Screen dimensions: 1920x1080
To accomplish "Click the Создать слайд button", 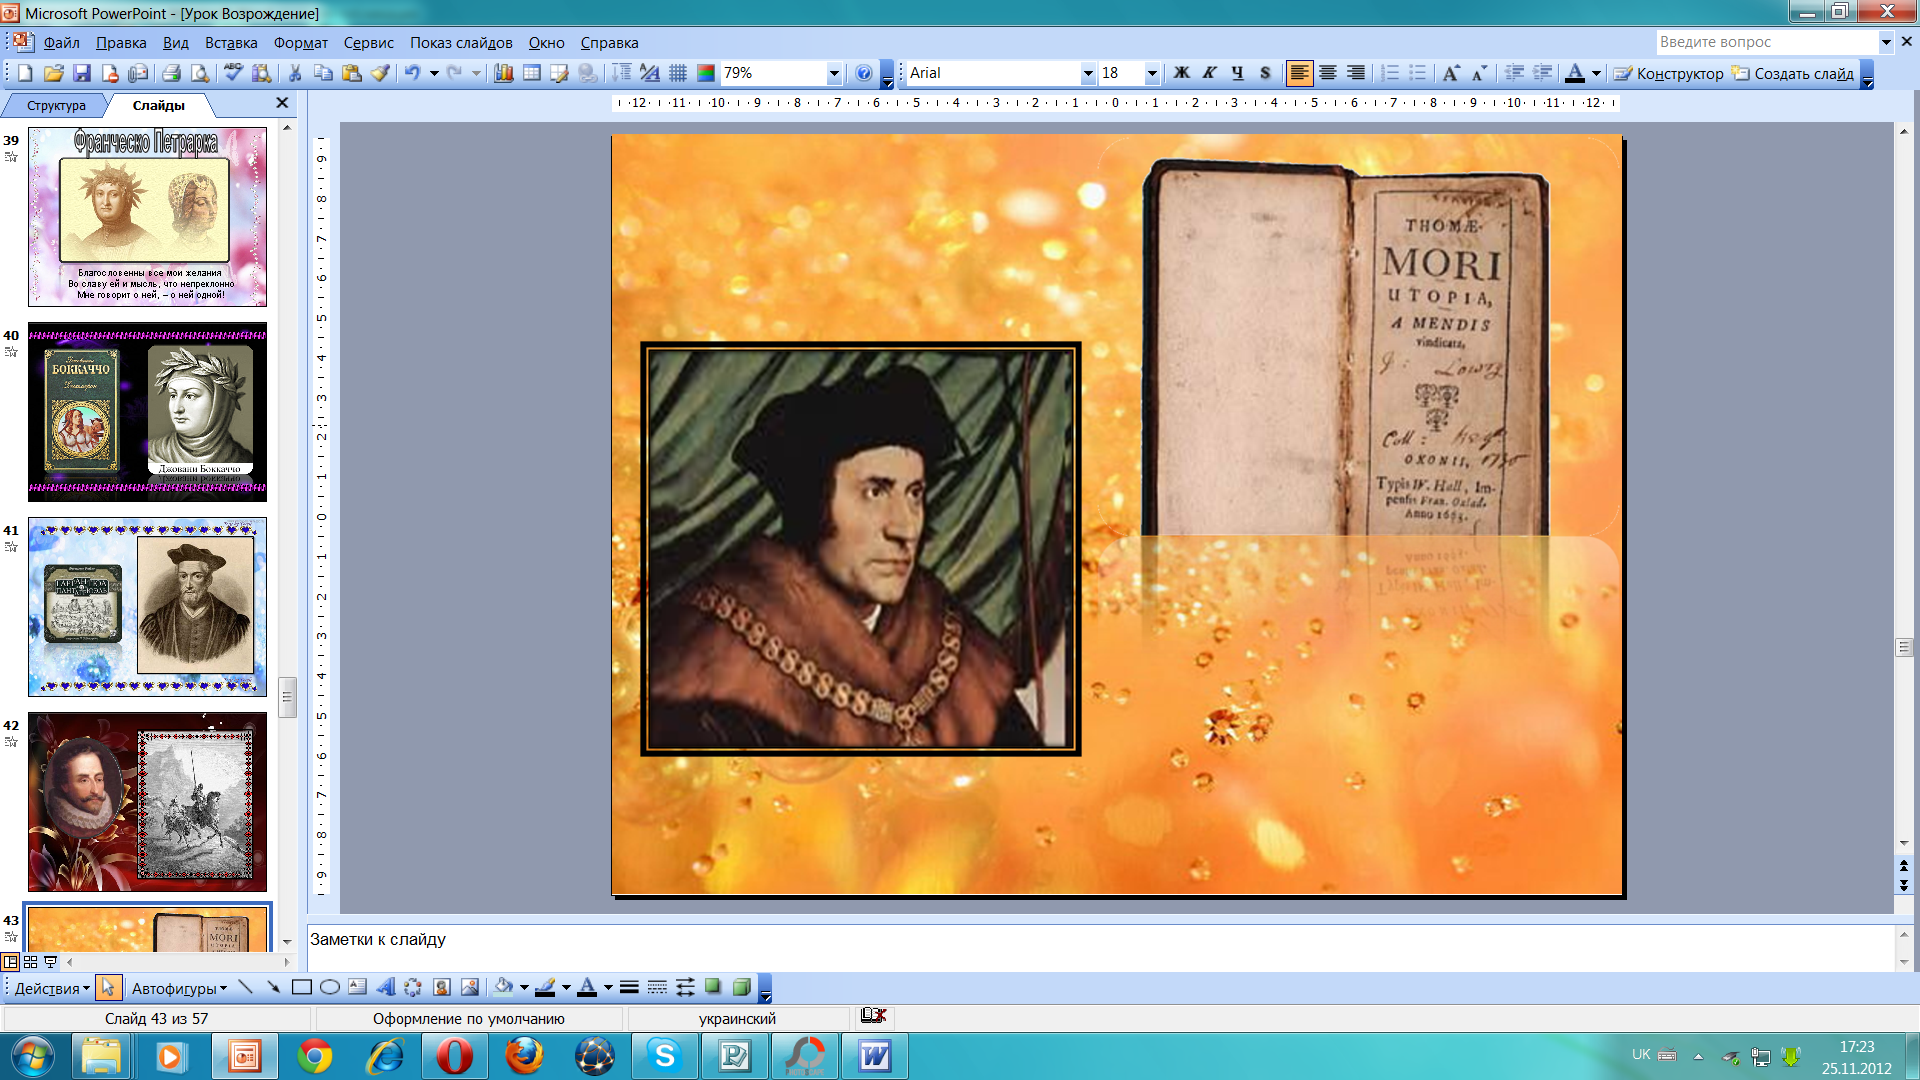I will click(1793, 73).
